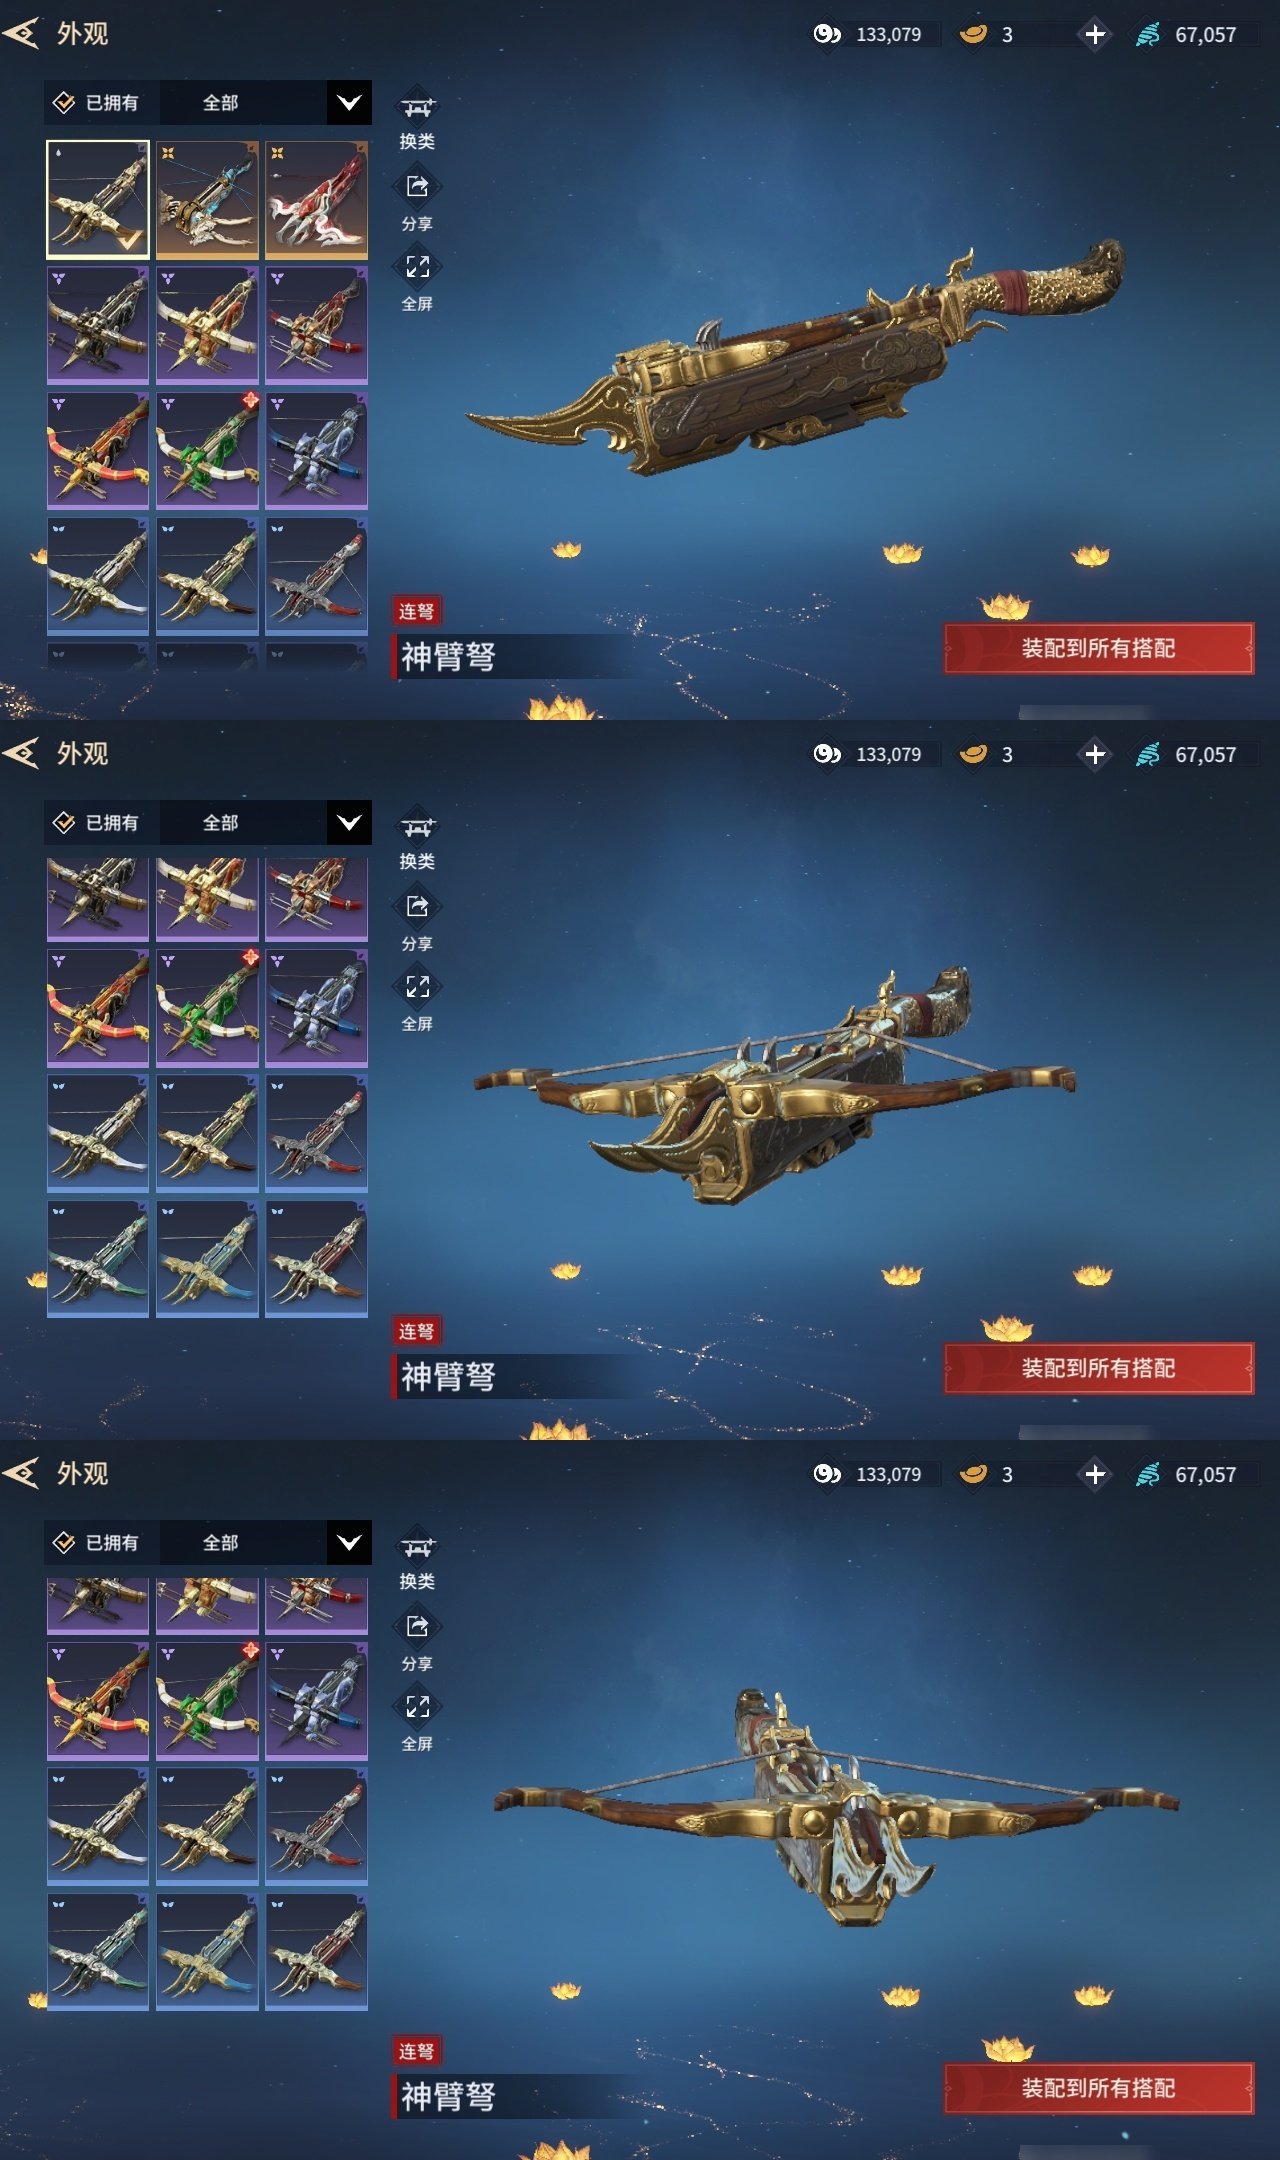Select the cyan-stringed crossbow skin with orange background
Viewport: 1280px width, 2160px height.
tap(207, 199)
